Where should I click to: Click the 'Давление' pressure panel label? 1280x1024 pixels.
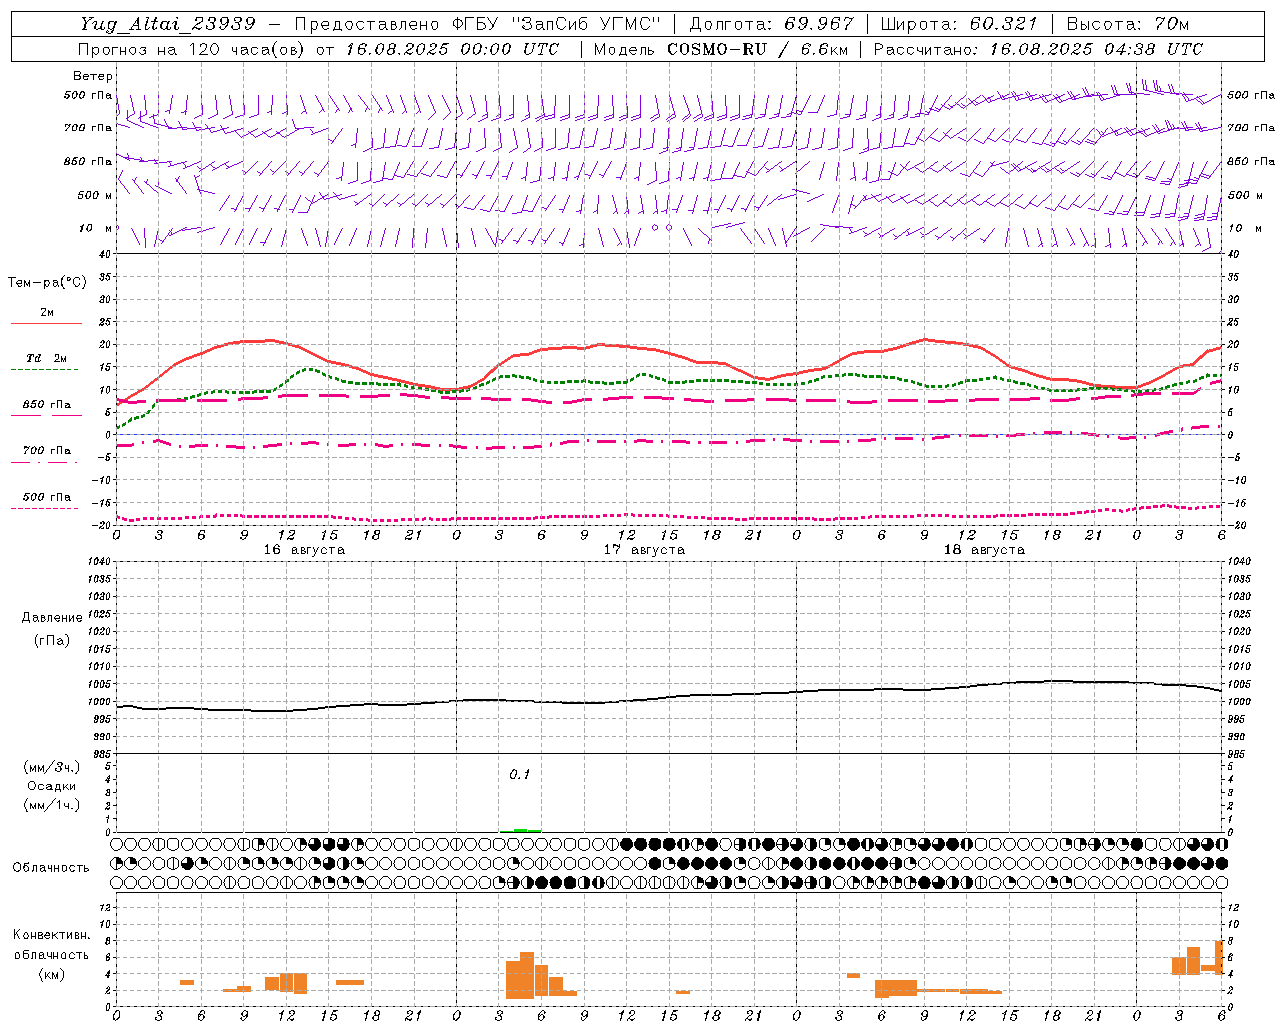(x=52, y=618)
